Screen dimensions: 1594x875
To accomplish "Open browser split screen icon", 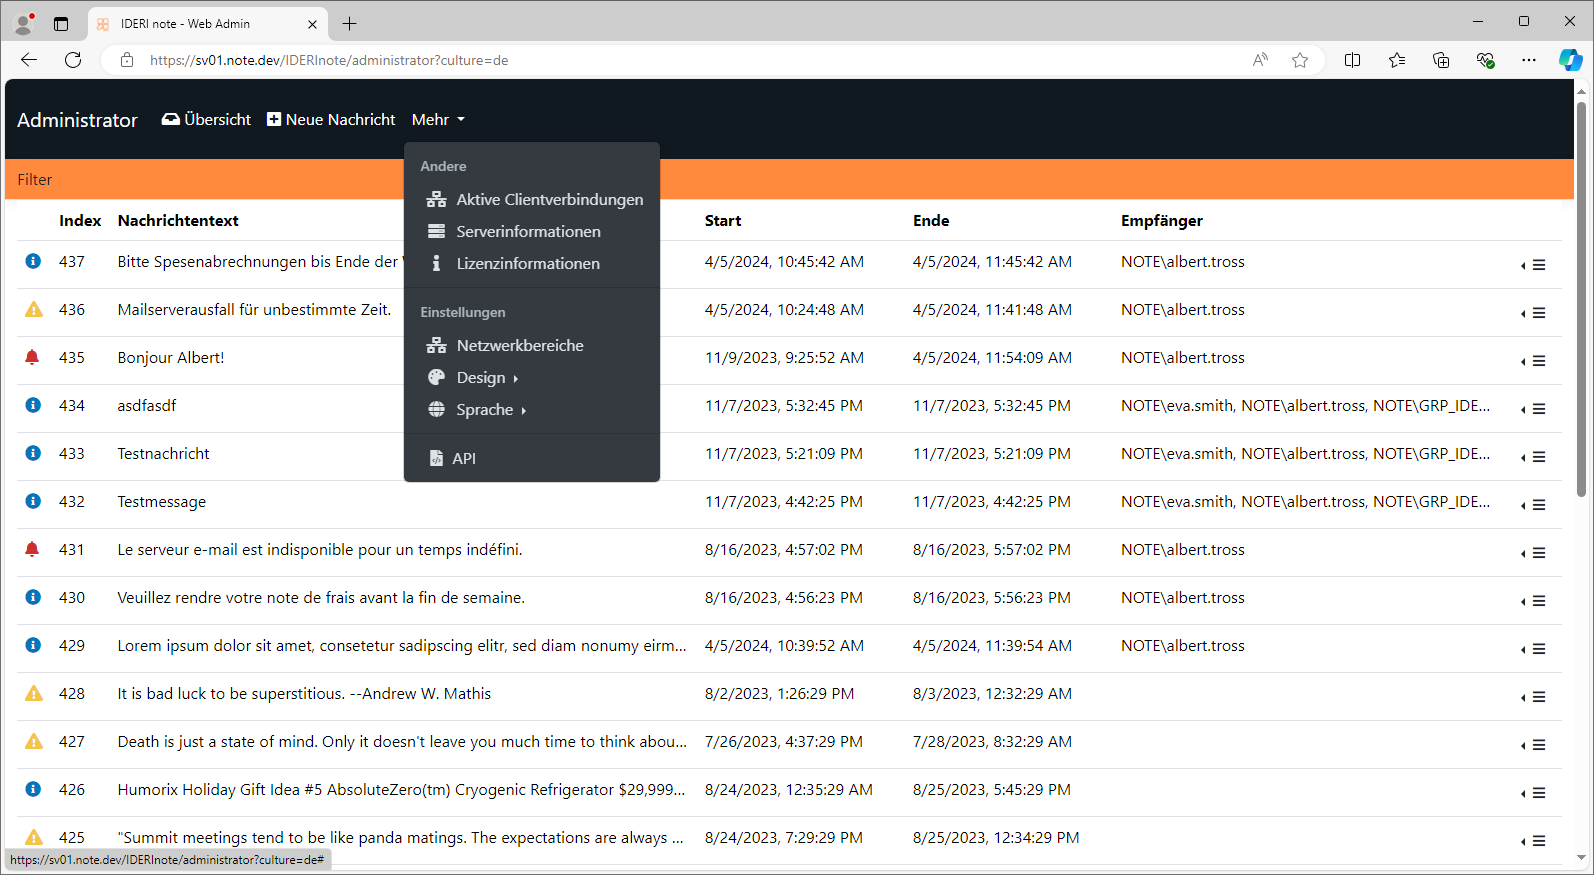I will (x=1353, y=60).
